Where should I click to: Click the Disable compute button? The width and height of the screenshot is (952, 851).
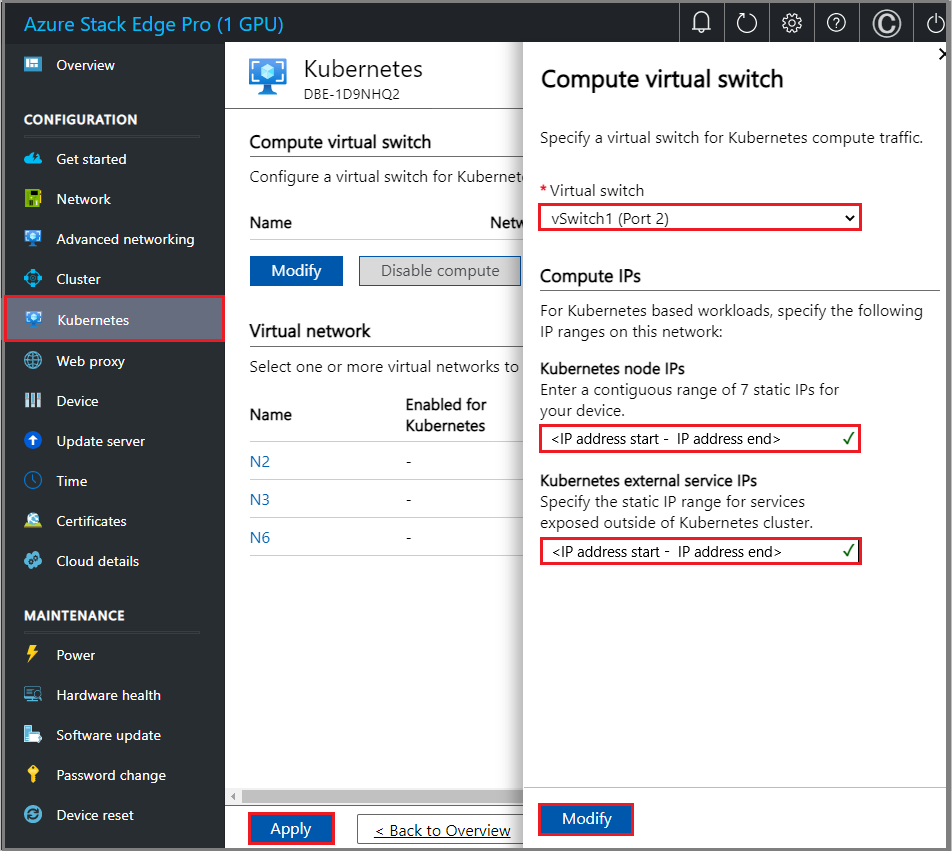point(440,271)
